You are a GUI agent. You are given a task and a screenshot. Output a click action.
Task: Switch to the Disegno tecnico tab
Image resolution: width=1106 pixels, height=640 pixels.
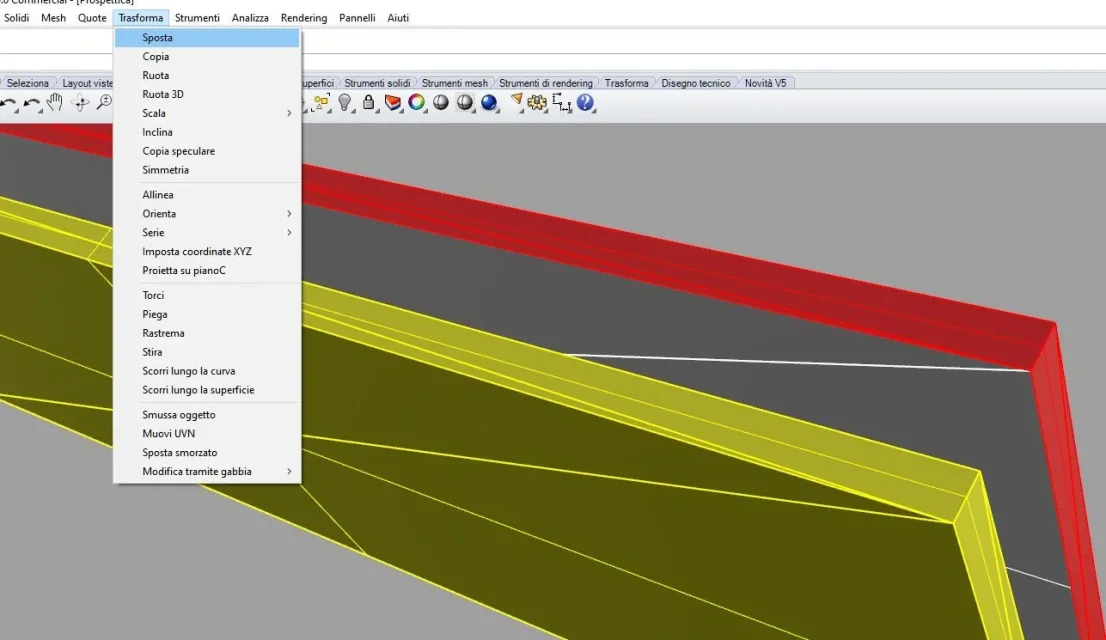[x=695, y=83]
